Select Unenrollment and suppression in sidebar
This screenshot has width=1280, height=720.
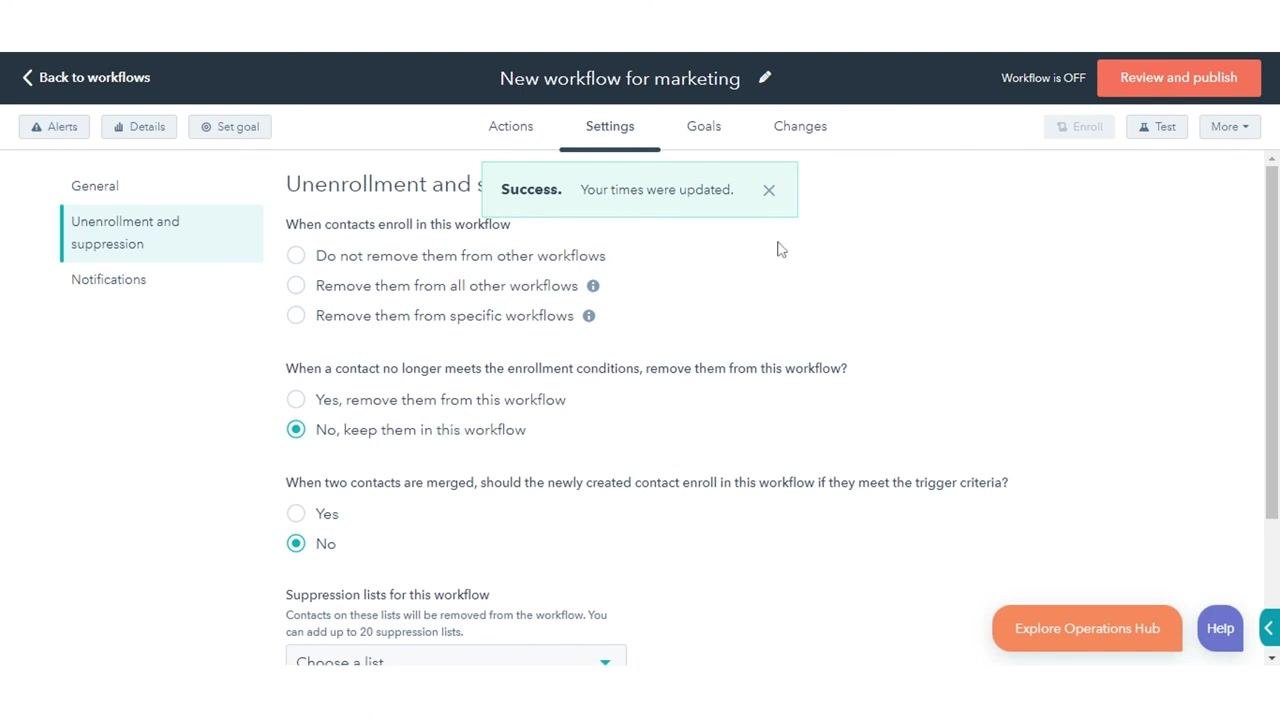(x=162, y=233)
